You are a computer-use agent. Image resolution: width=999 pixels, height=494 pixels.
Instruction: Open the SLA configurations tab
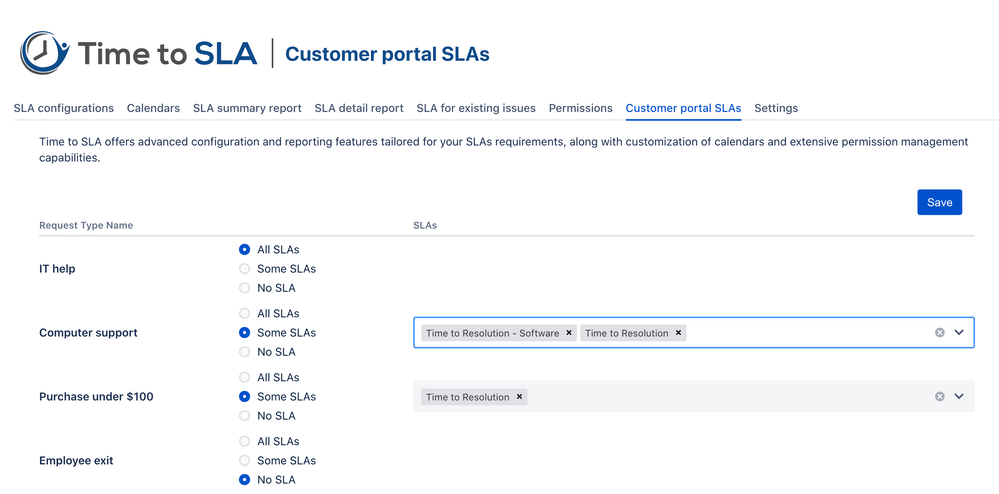pyautogui.click(x=63, y=108)
